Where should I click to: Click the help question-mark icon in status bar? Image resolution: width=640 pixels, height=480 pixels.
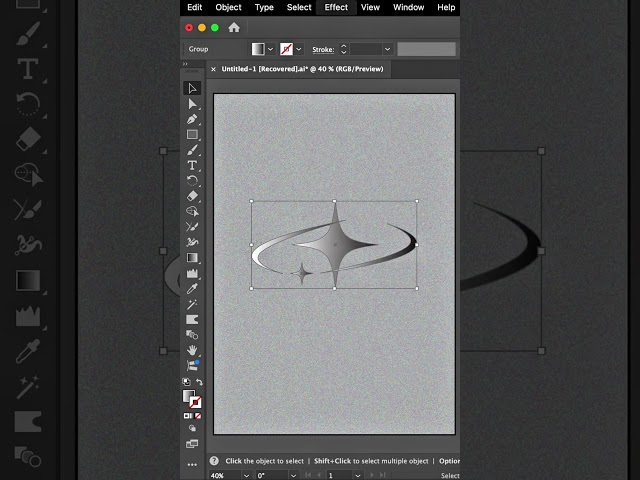click(214, 461)
